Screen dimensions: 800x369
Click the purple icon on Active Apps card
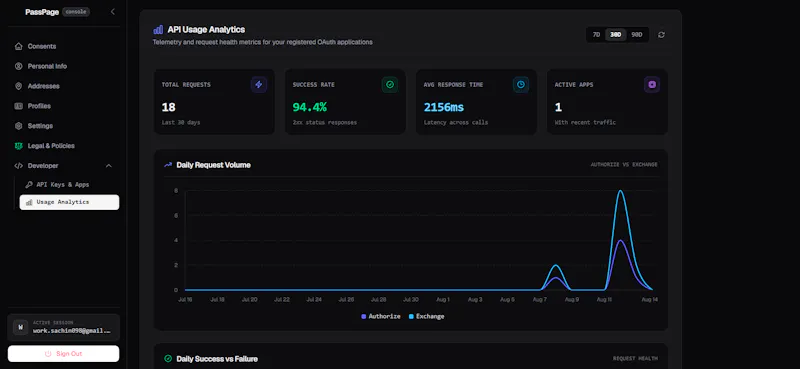point(652,85)
